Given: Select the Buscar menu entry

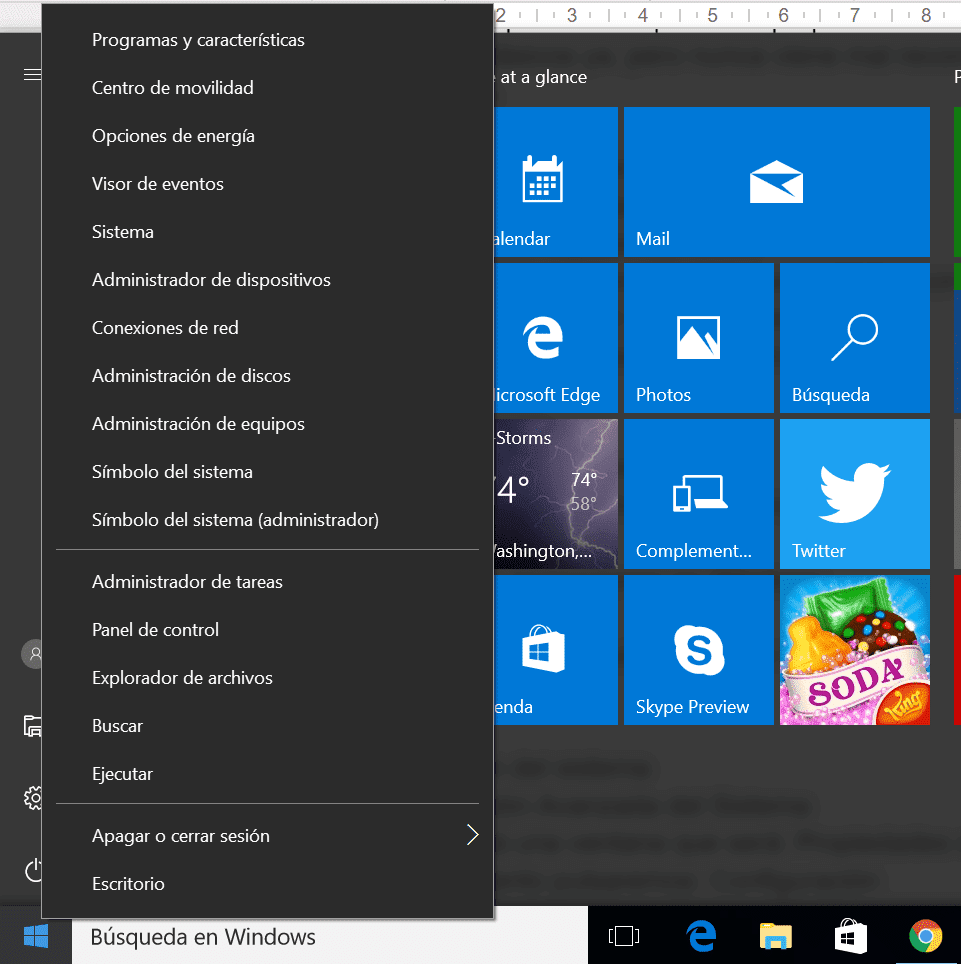Looking at the screenshot, I should [267, 725].
